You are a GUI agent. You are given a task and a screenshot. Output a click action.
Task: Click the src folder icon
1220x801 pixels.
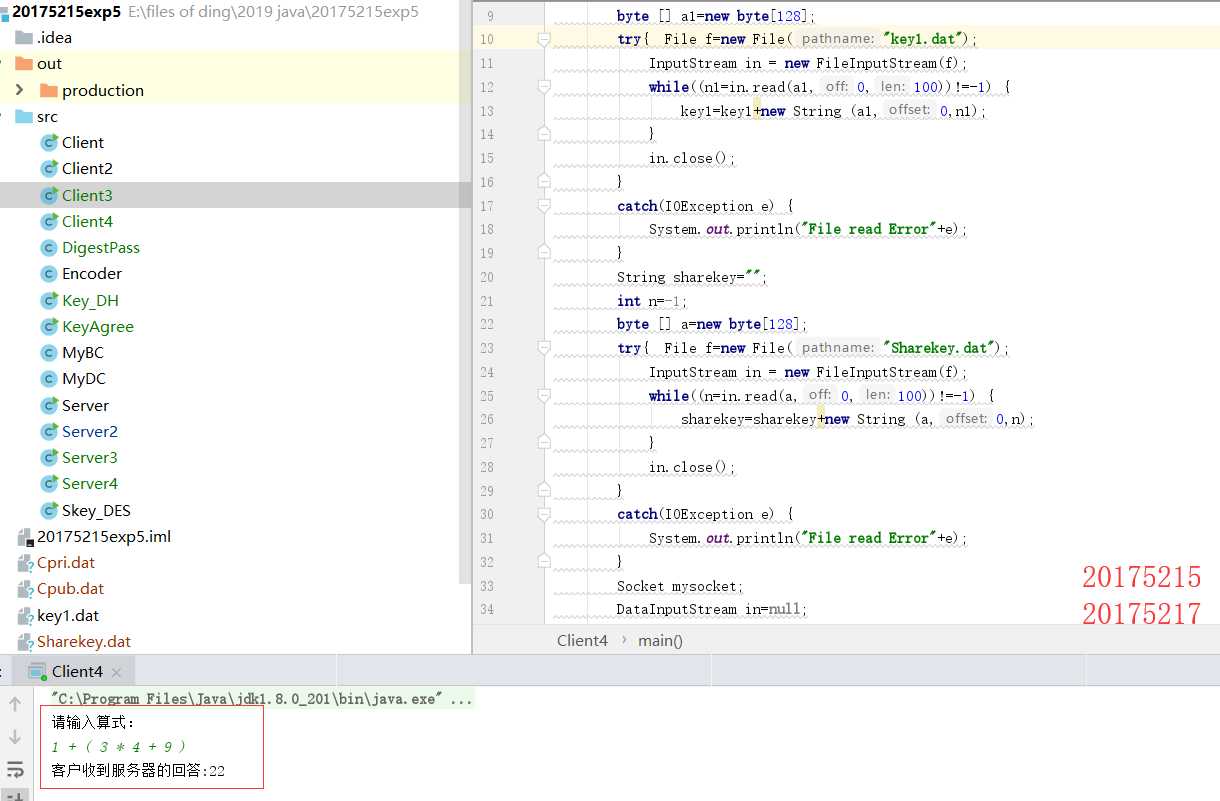click(x=25, y=116)
